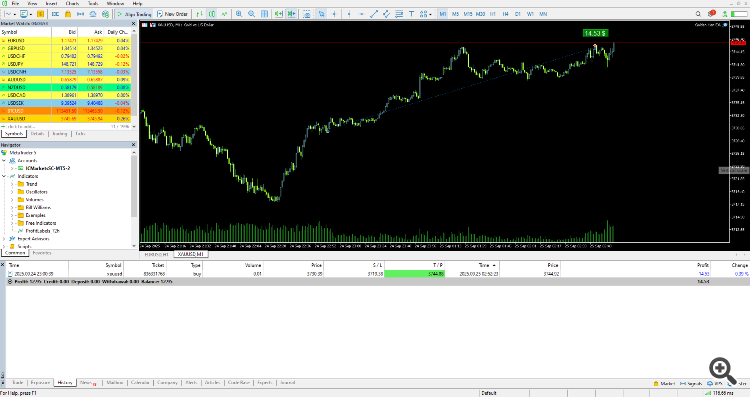
Task: Toggle chart shift icon
Action: tap(291, 14)
